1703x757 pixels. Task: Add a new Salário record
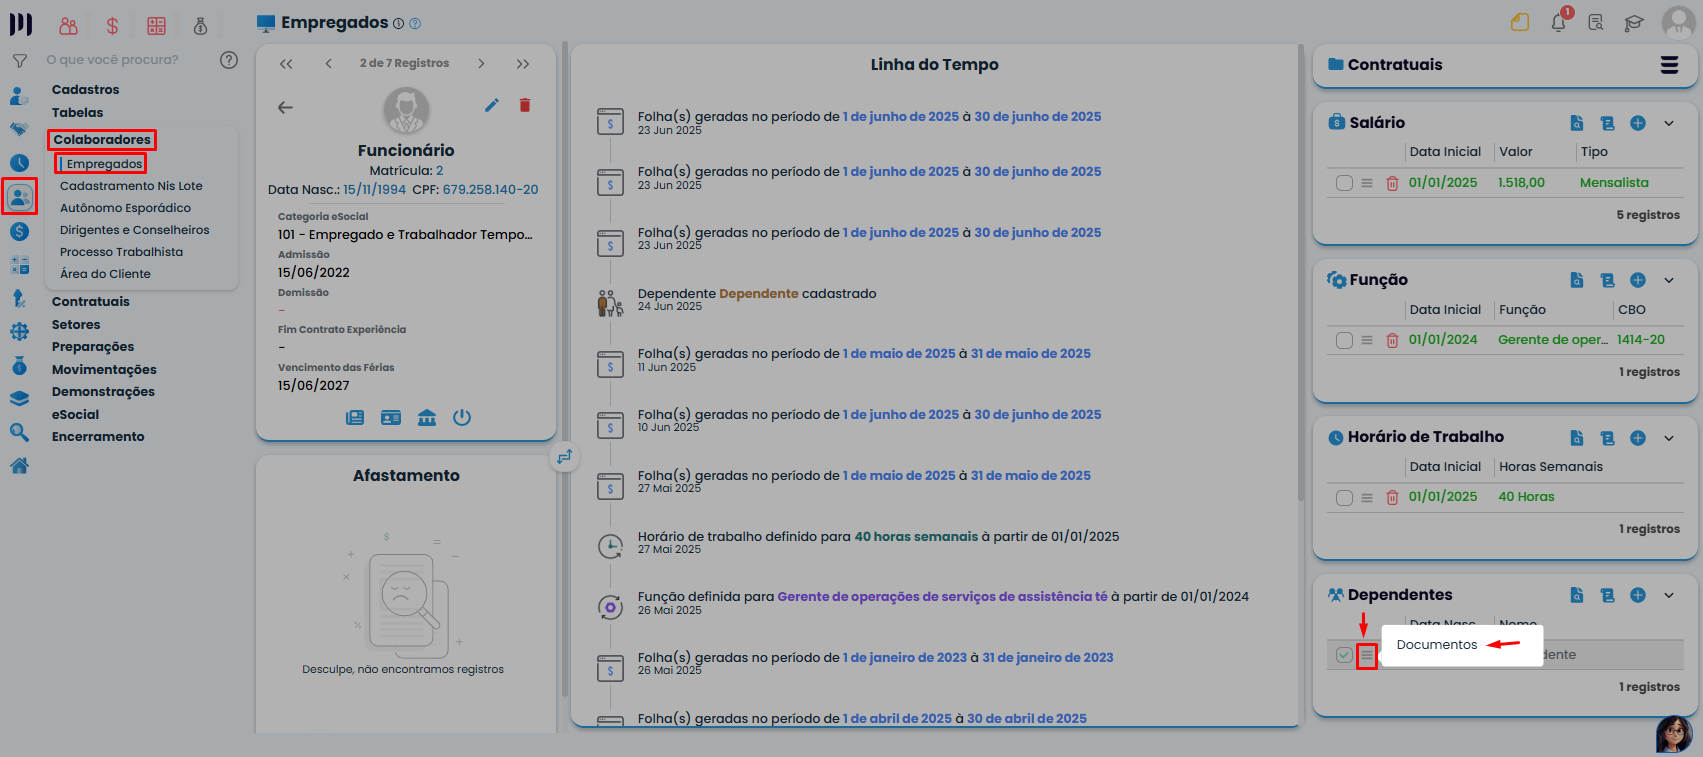pyautogui.click(x=1638, y=123)
